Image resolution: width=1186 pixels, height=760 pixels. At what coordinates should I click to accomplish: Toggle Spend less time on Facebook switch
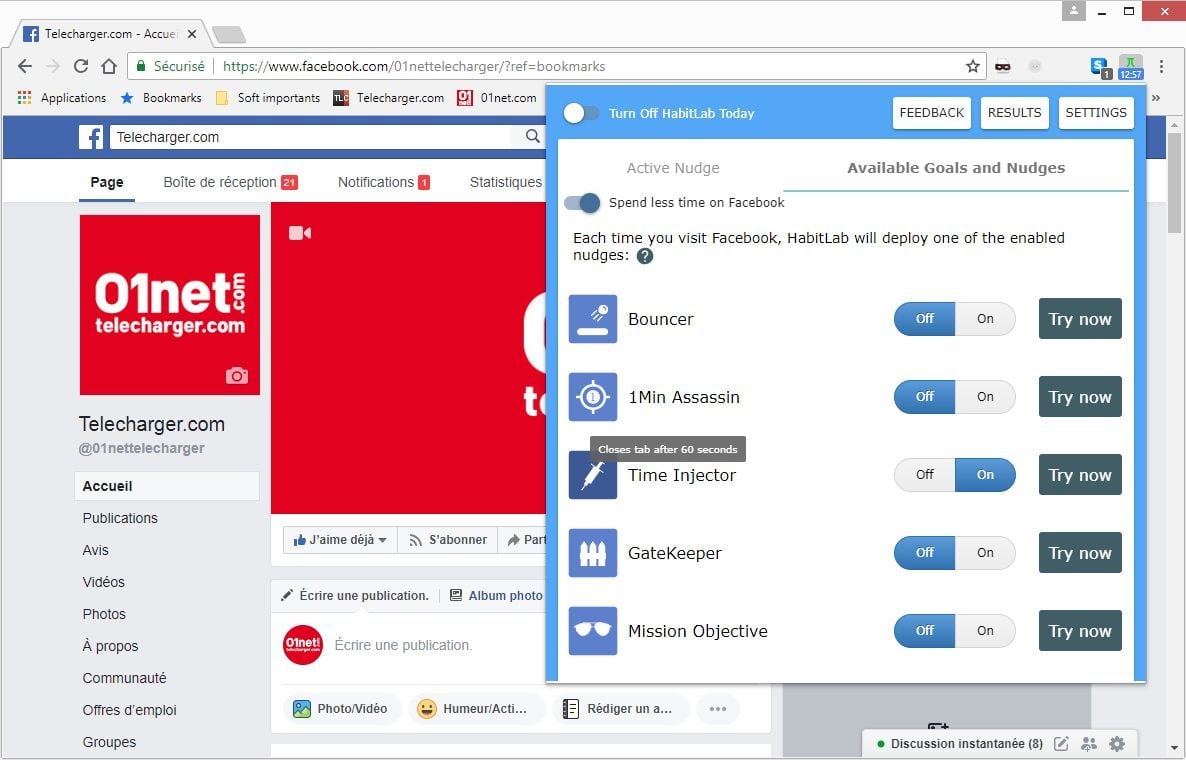coord(582,203)
